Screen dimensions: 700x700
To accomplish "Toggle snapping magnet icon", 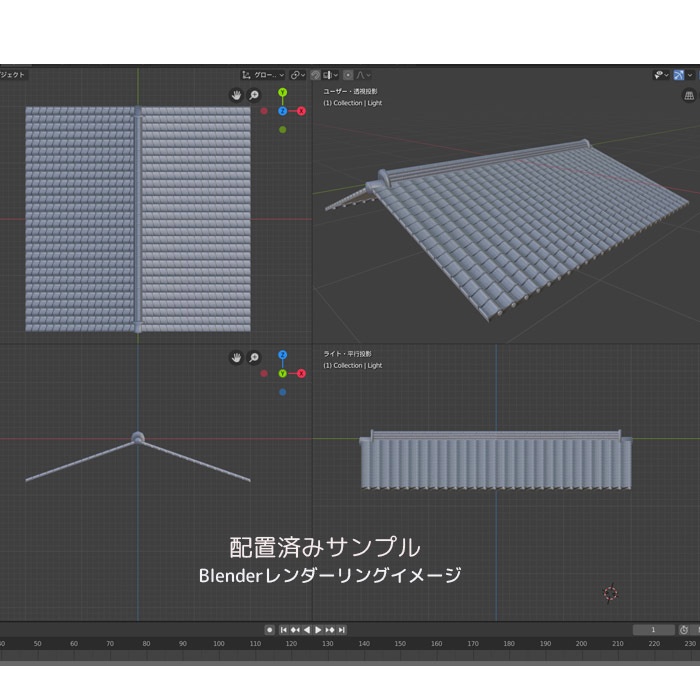I will pyautogui.click(x=316, y=75).
